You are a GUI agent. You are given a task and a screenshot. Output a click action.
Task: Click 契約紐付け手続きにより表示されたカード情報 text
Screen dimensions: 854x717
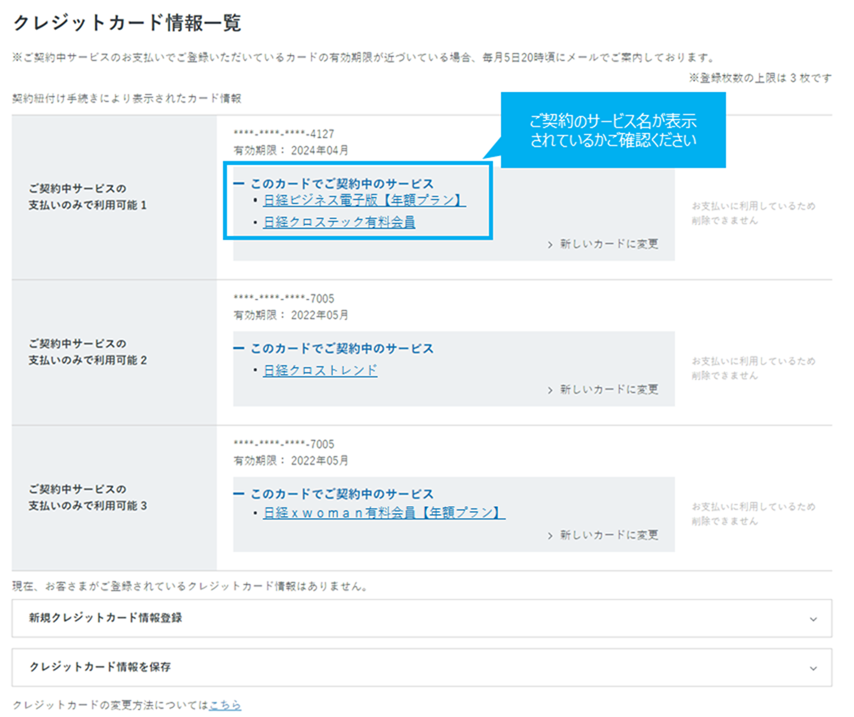[x=127, y=99]
